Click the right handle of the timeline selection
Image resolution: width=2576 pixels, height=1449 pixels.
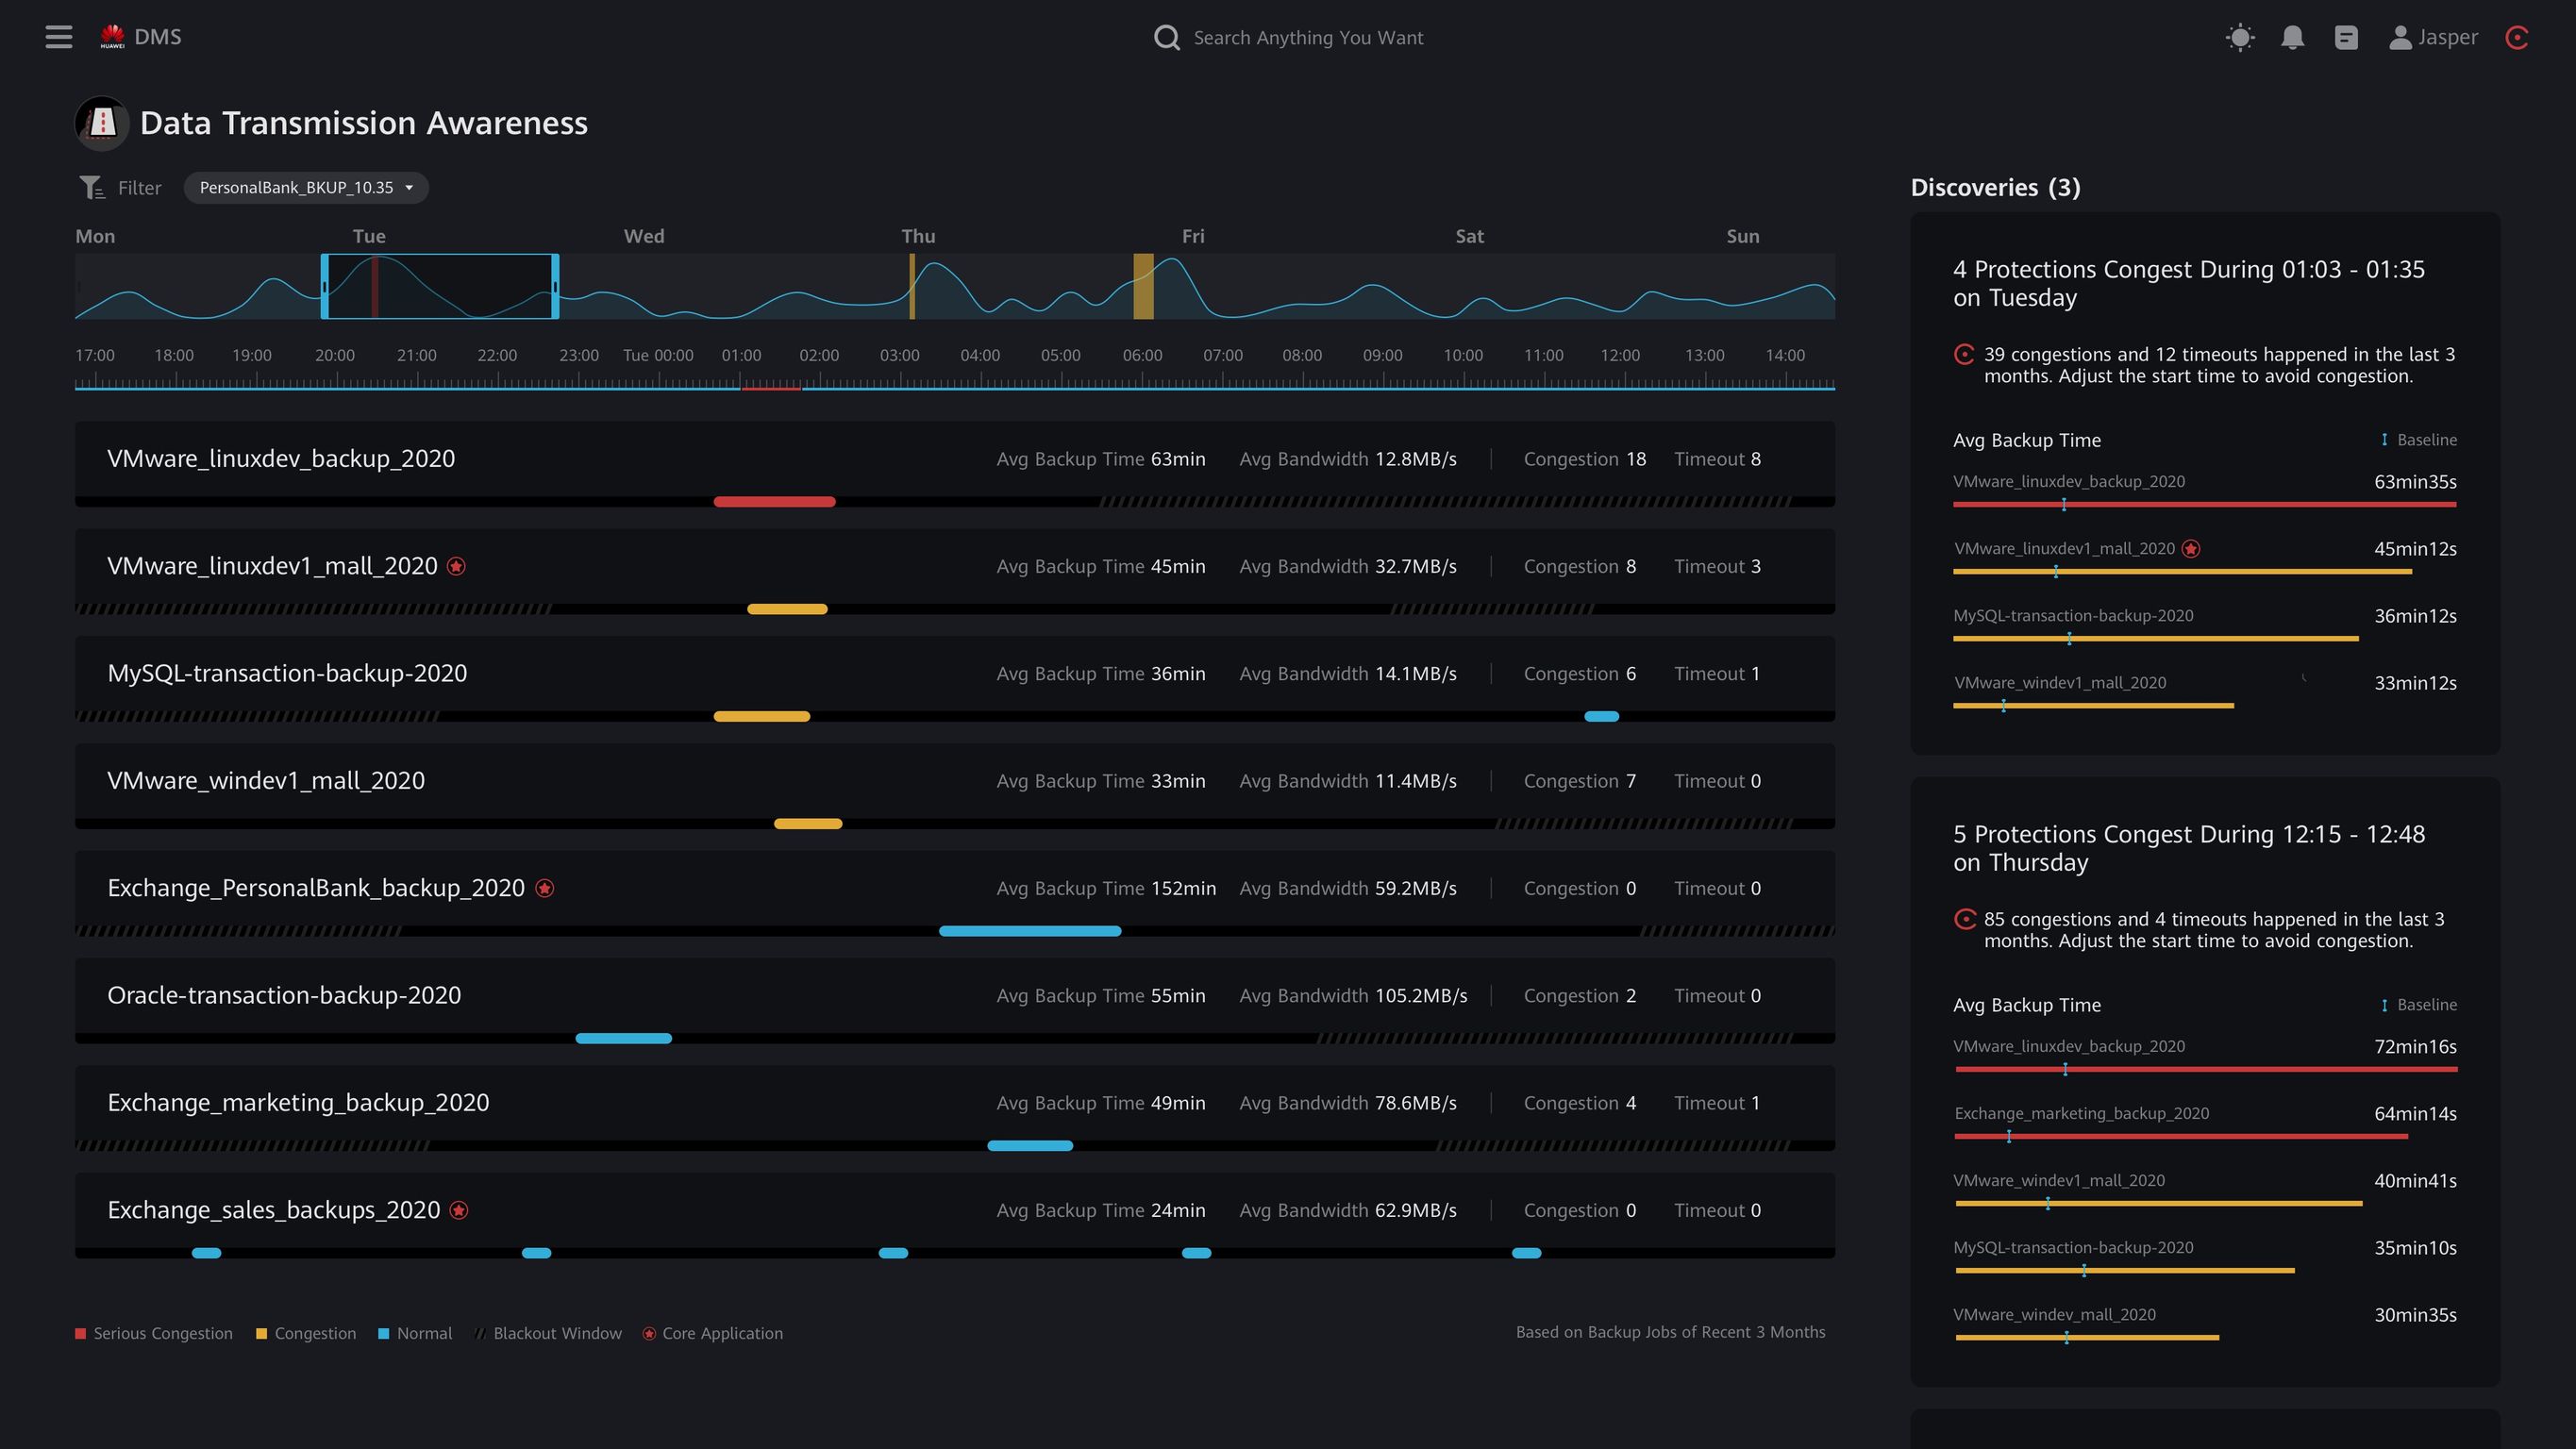[x=555, y=287]
